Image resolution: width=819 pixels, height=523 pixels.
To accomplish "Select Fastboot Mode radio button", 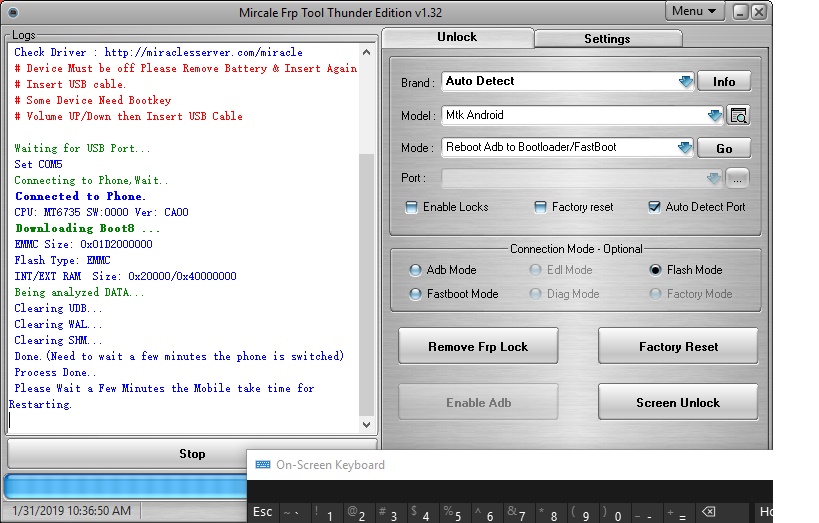I will [x=415, y=294].
